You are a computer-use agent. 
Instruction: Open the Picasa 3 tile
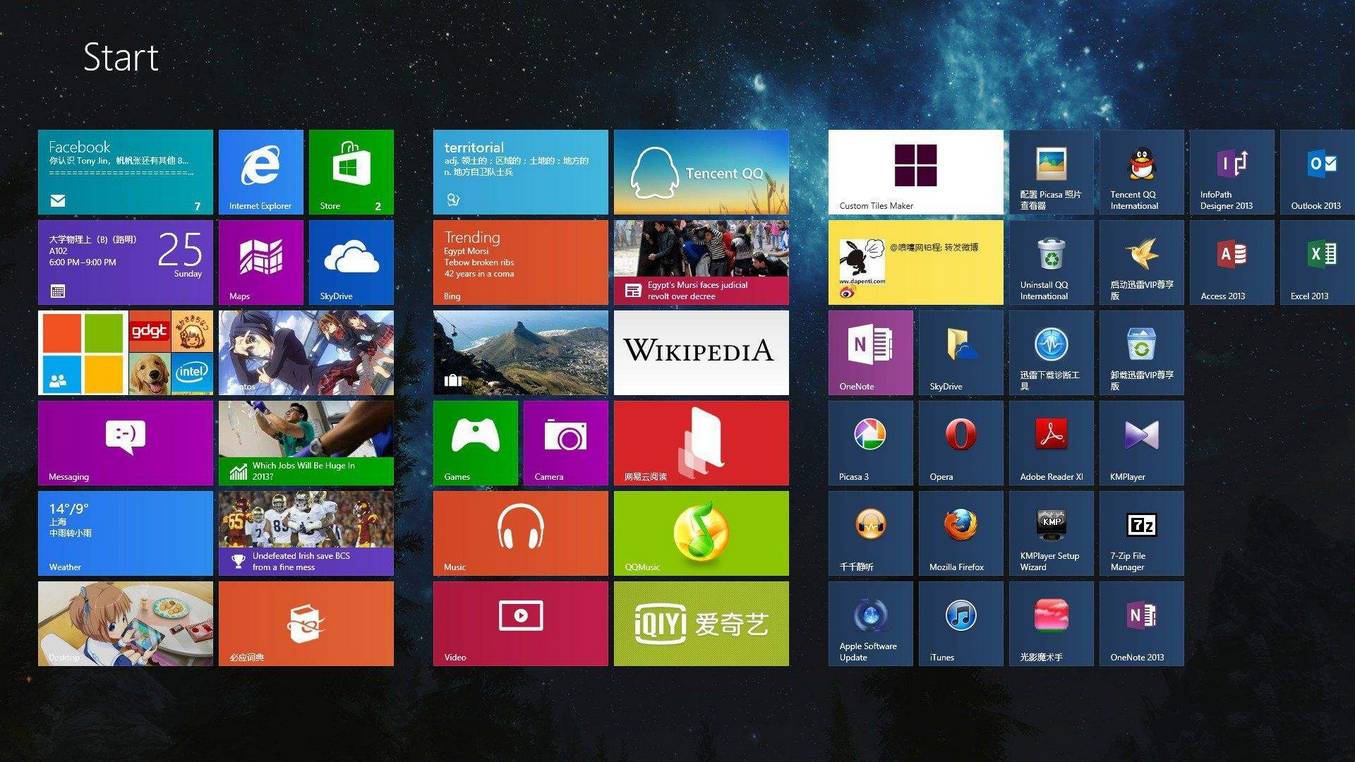click(x=870, y=443)
